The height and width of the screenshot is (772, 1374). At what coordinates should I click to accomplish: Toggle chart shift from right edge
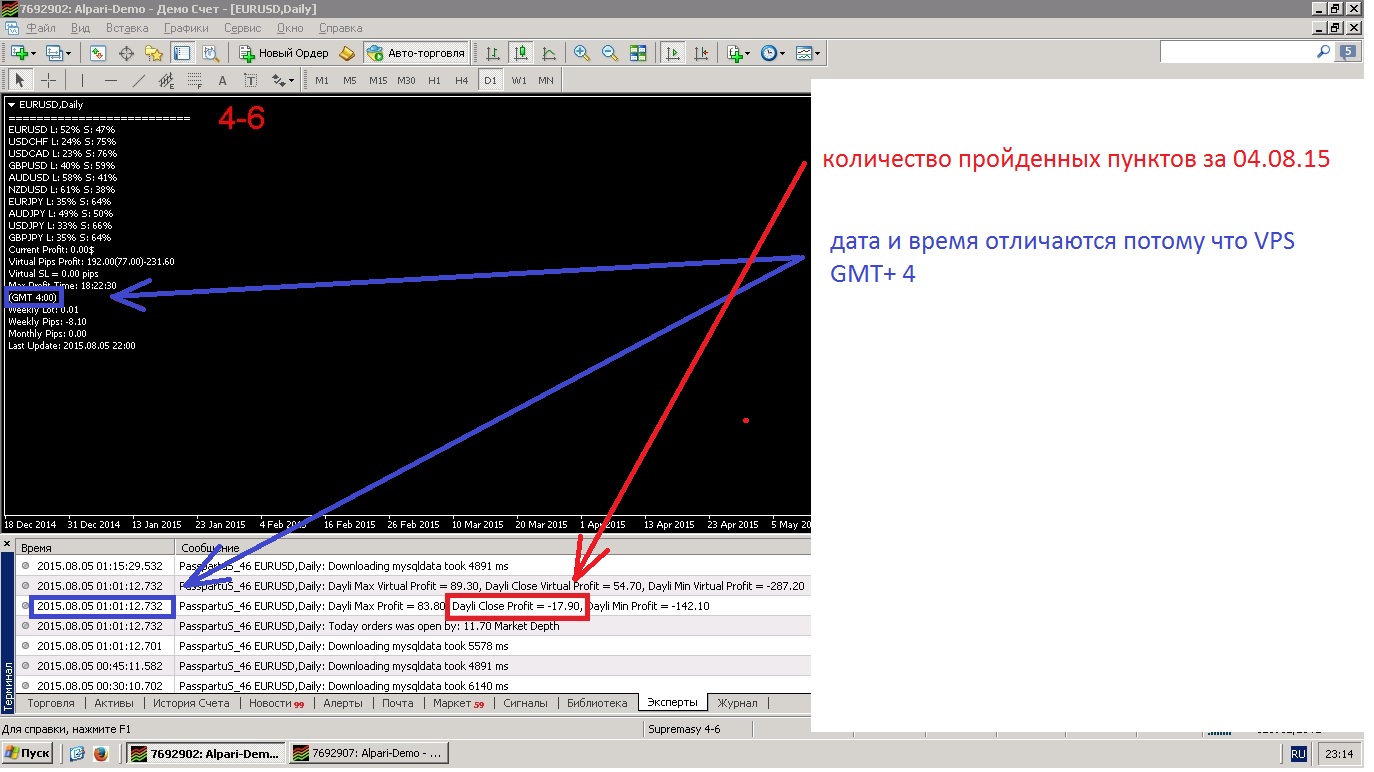click(x=702, y=53)
